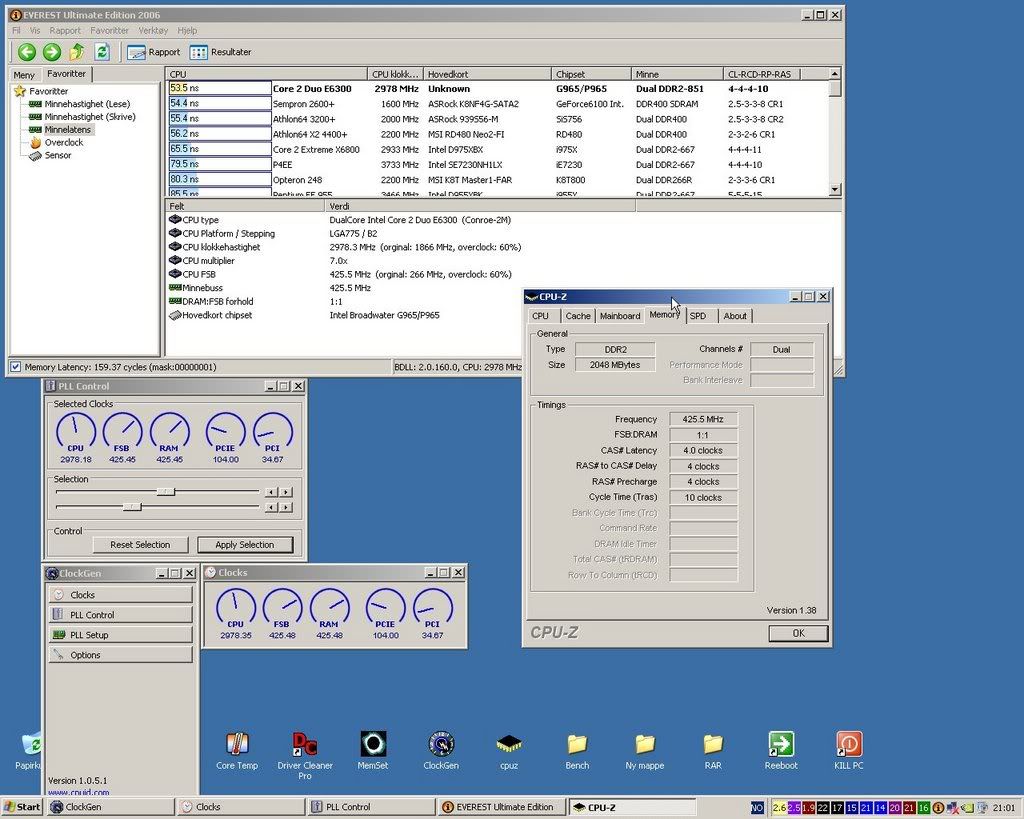Select the Core 2 Duo E6300 result row
1024x819 pixels.
pyautogui.click(x=498, y=89)
